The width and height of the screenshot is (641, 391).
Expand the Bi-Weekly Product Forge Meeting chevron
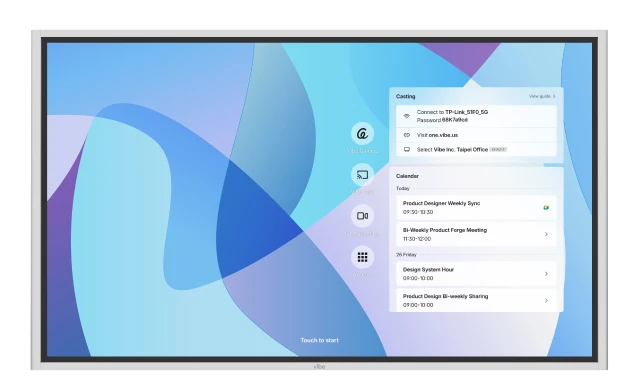(x=546, y=234)
